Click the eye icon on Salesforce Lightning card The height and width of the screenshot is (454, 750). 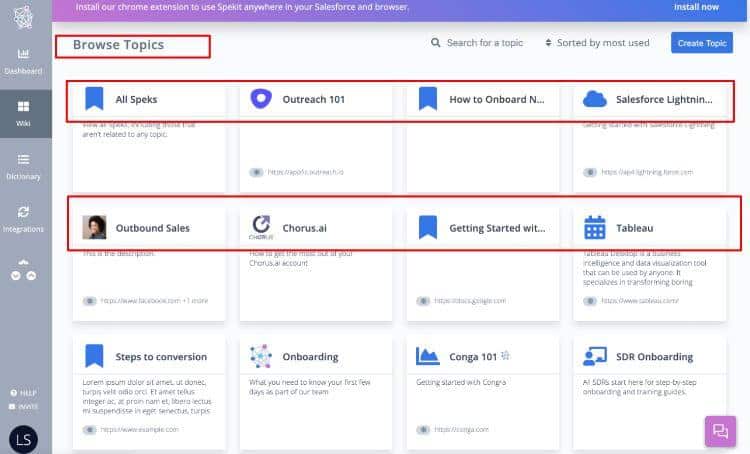pyautogui.click(x=590, y=172)
